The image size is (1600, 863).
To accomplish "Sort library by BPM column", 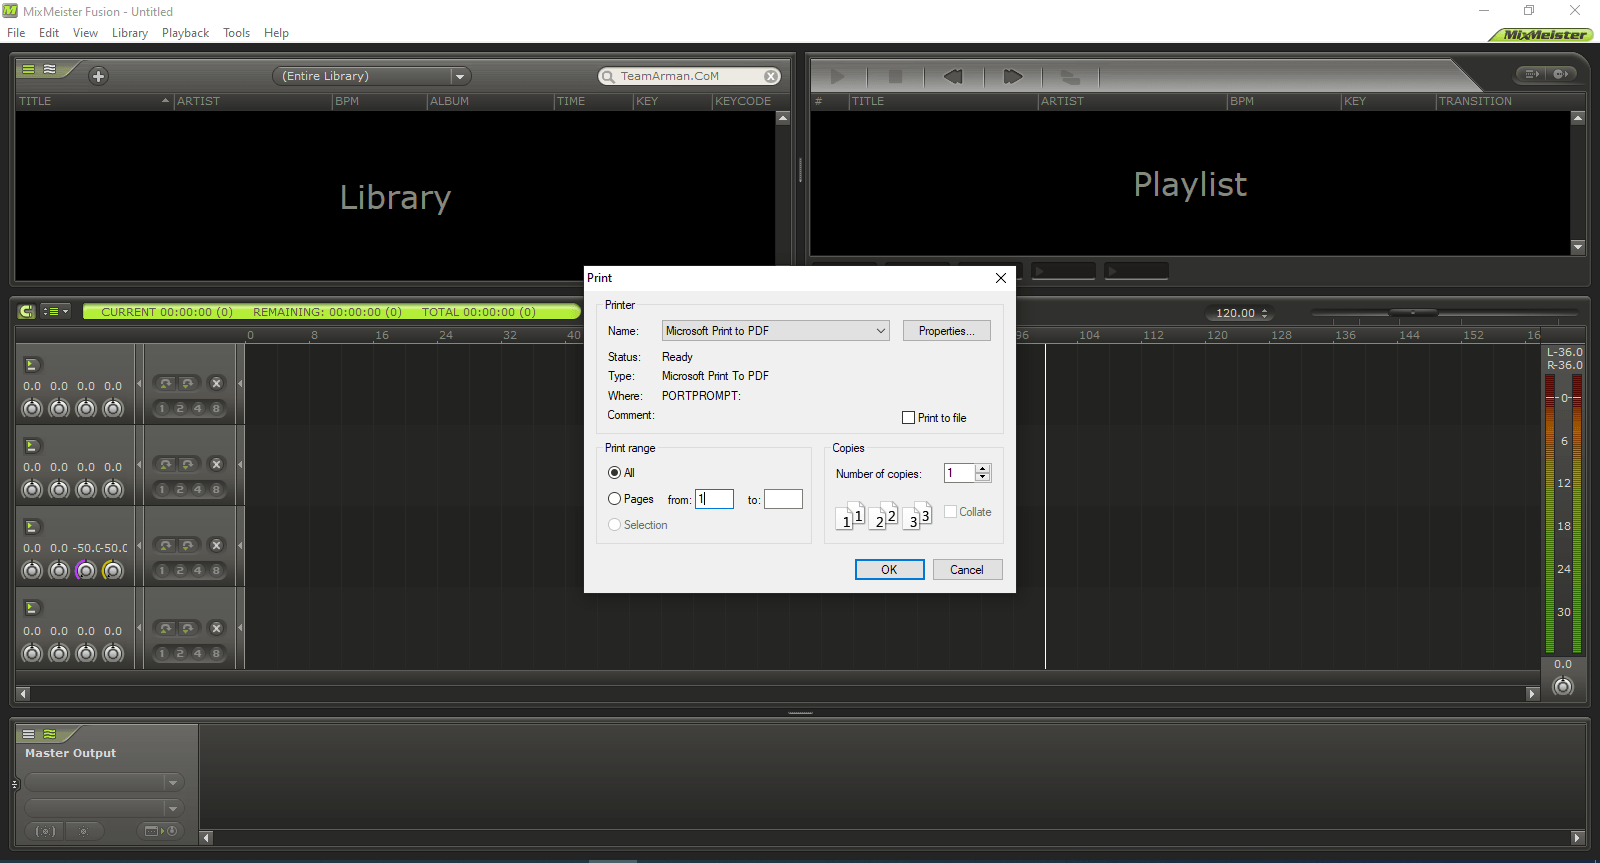I will tap(379, 101).
